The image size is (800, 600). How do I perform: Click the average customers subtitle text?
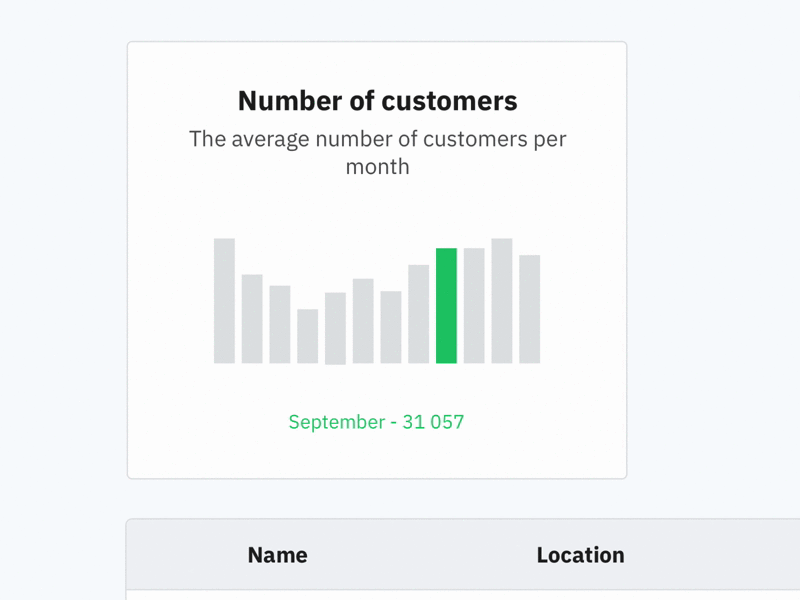(x=377, y=152)
